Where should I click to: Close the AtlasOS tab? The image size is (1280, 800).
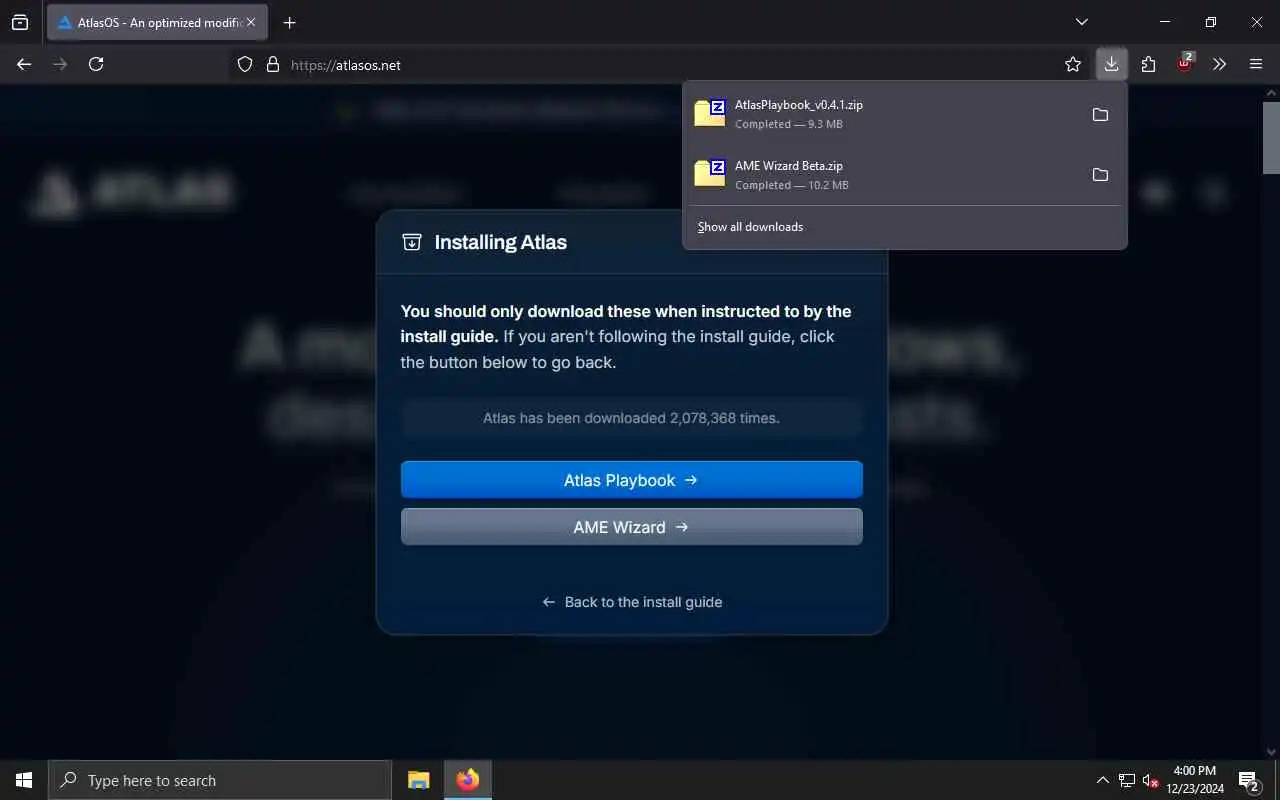251,22
